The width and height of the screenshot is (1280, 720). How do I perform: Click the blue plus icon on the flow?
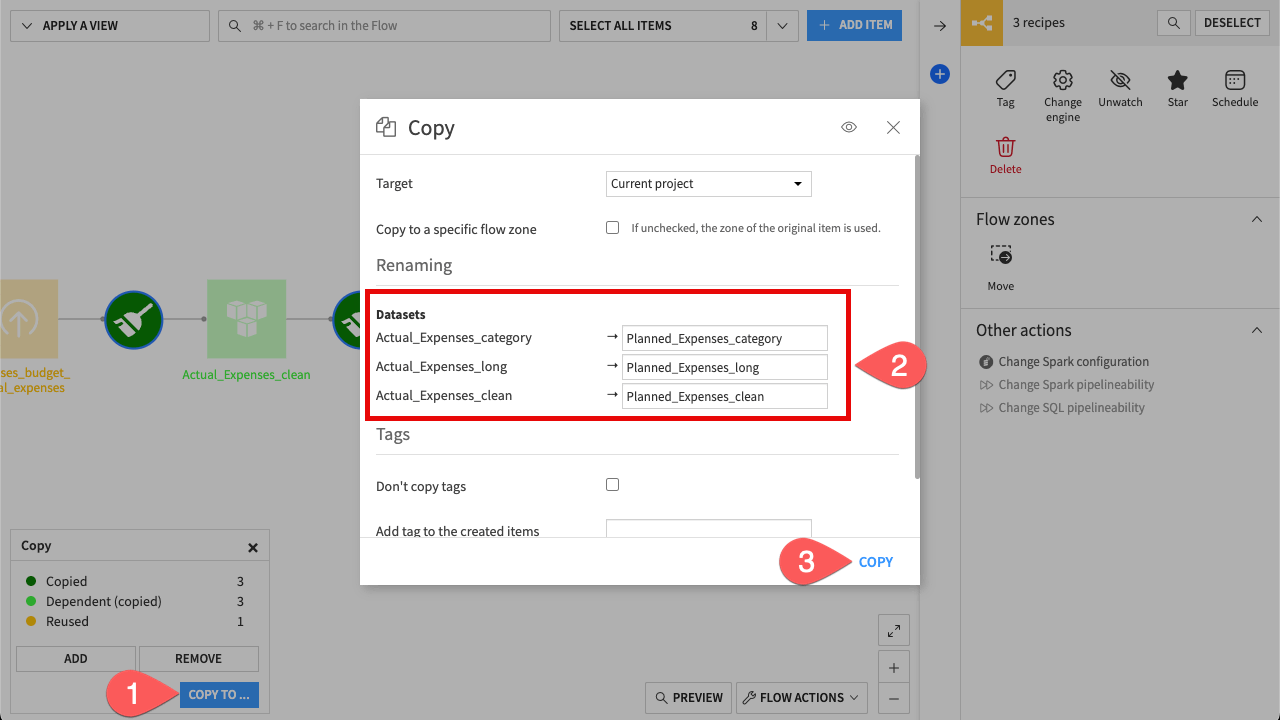pos(939,73)
